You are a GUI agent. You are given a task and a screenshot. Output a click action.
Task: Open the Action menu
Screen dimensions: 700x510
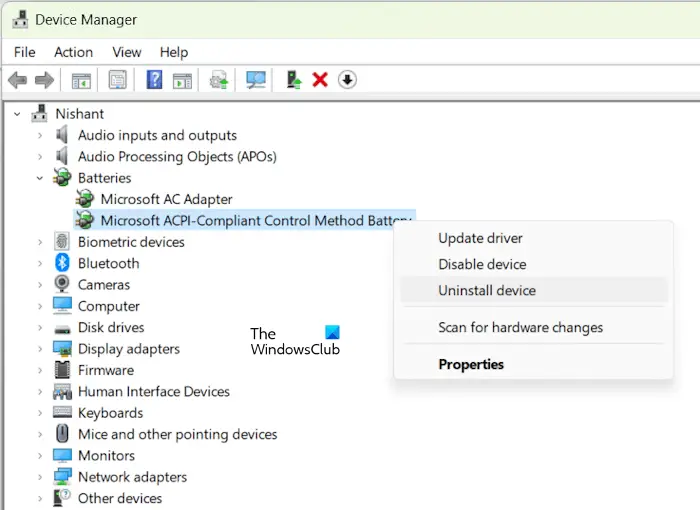(x=74, y=52)
